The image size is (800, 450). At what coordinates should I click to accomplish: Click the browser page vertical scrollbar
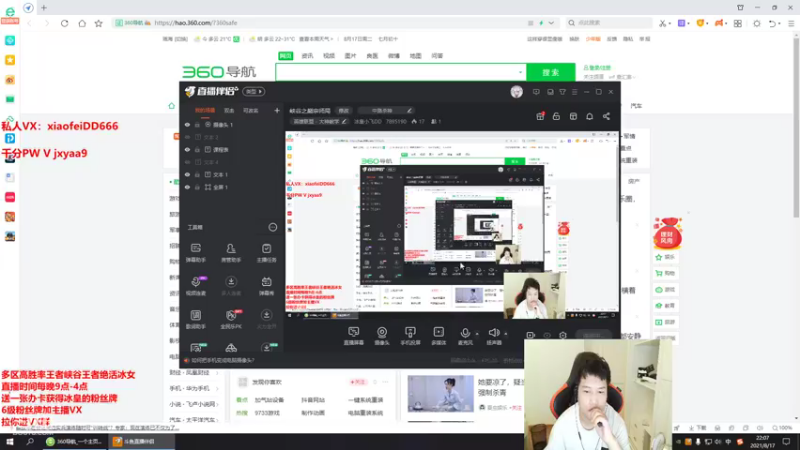(x=796, y=128)
